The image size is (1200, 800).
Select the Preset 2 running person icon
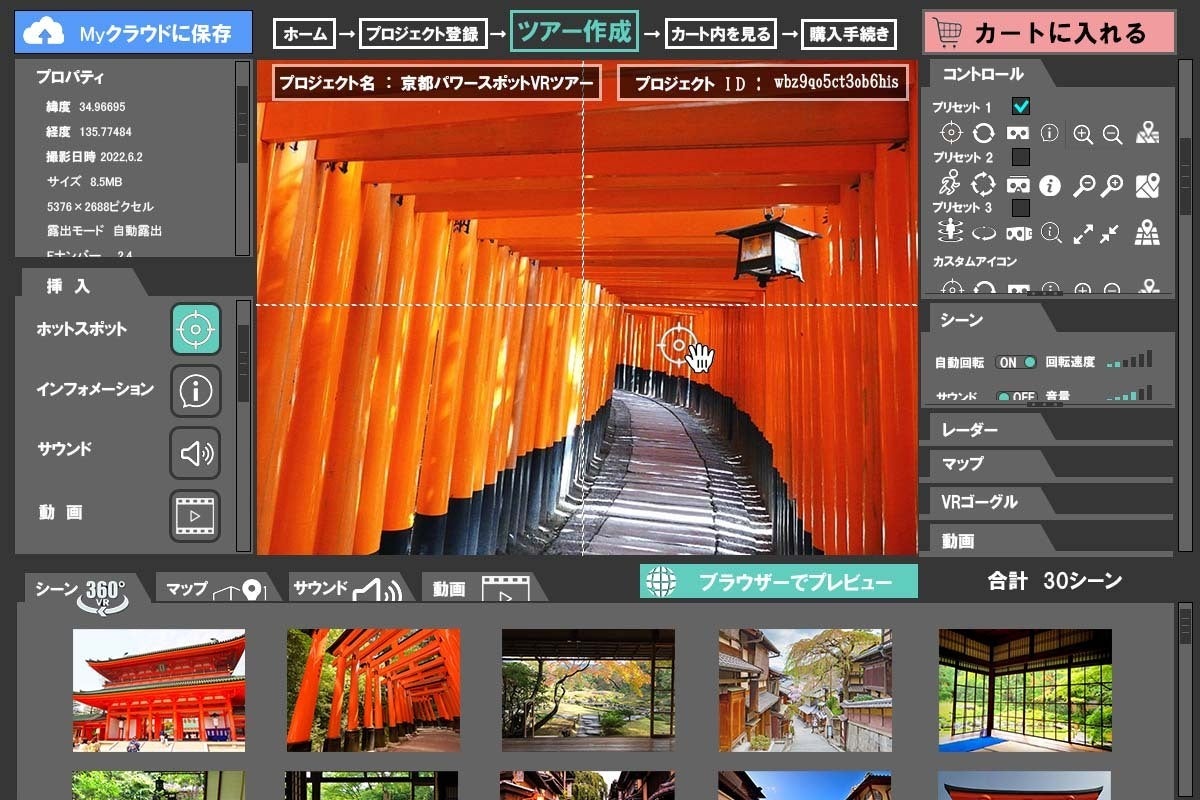(950, 184)
